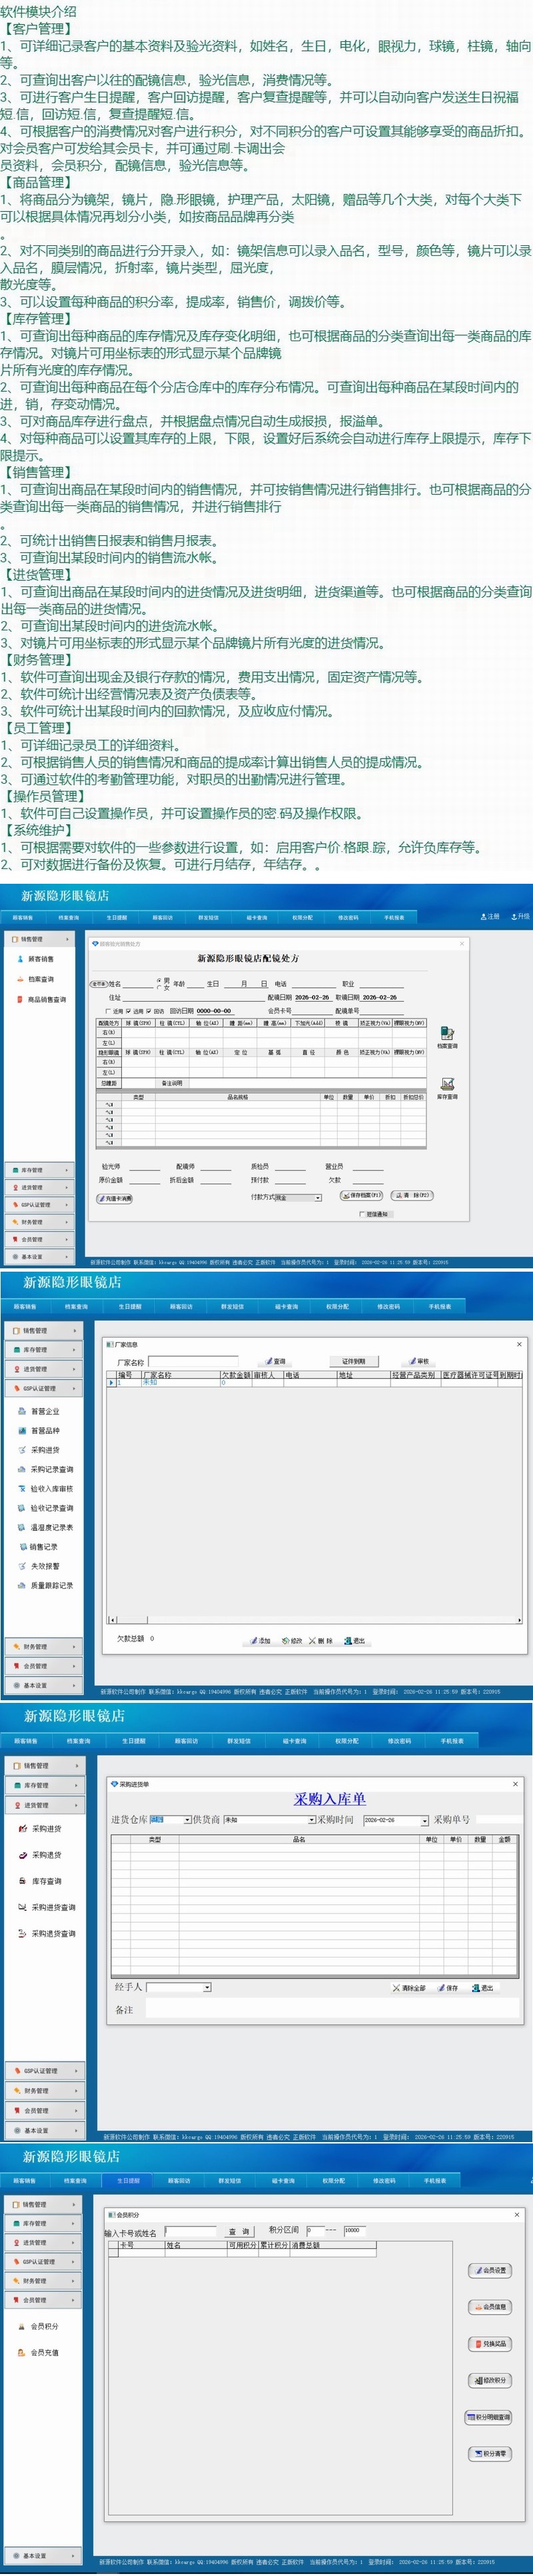The image size is (533, 2576).
Task: Click the 库存查询 icon right of the prescription form
Action: tap(447, 1085)
